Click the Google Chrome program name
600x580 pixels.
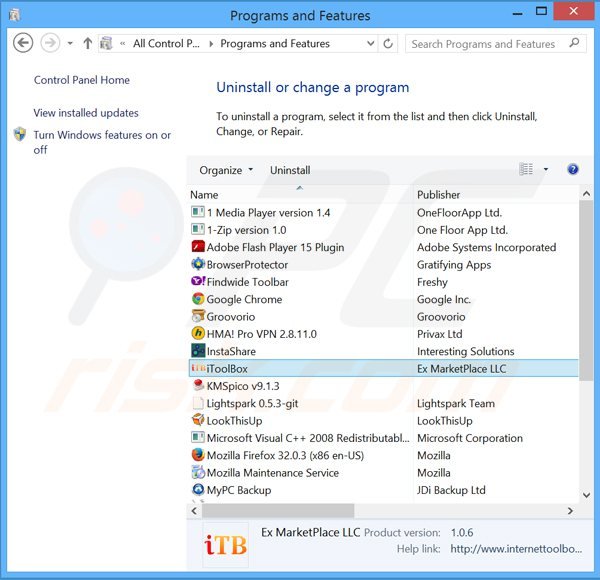pyautogui.click(x=244, y=299)
